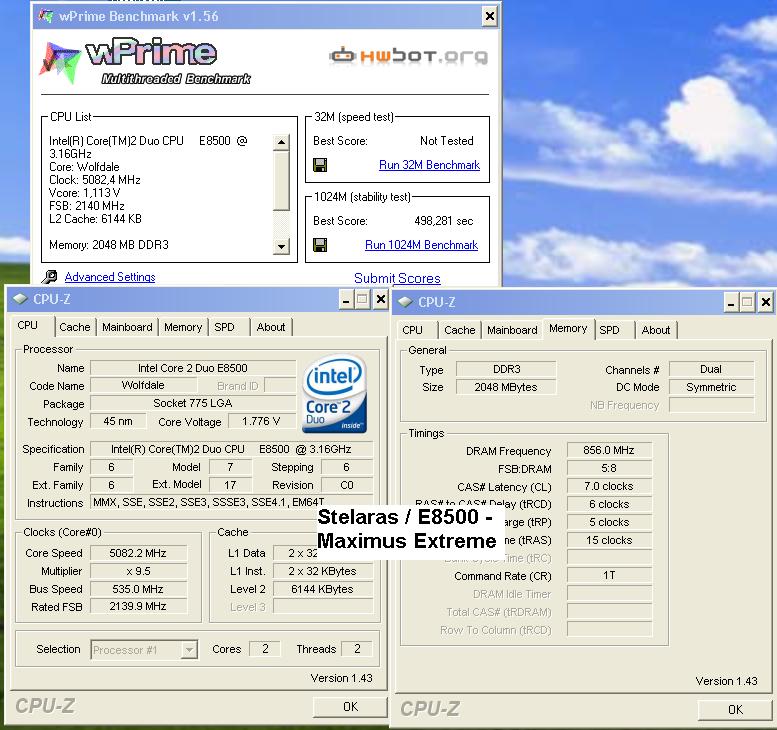Viewport: 777px width, 730px height.
Task: Minimize the left CPU-Z window
Action: (x=346, y=300)
